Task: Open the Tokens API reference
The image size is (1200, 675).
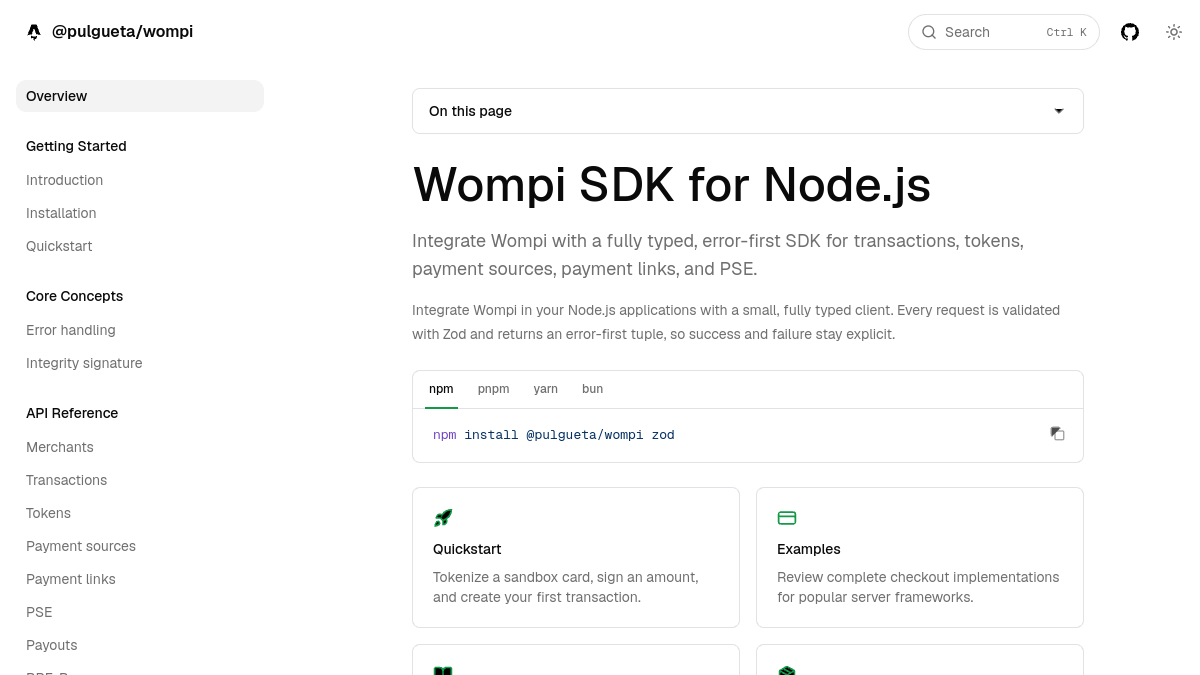Action: 49,513
